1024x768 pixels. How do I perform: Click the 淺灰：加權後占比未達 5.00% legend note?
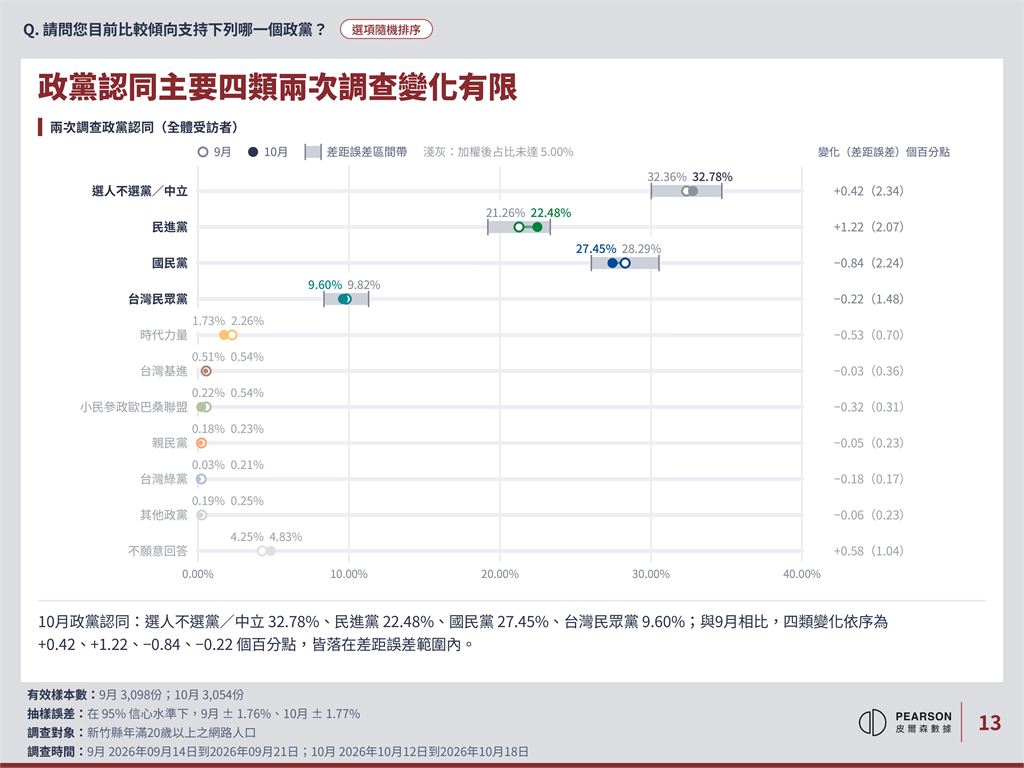tap(498, 152)
